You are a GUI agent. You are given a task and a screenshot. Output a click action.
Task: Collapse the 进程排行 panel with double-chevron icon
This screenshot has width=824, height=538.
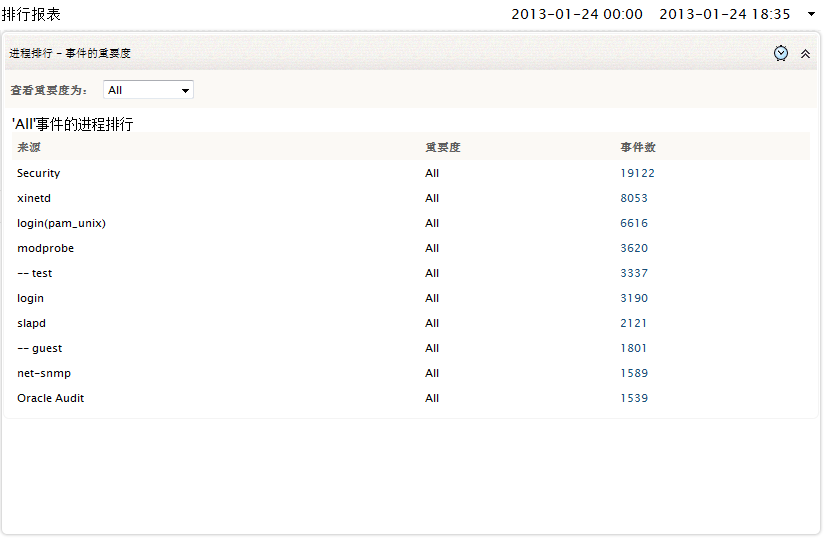805,54
